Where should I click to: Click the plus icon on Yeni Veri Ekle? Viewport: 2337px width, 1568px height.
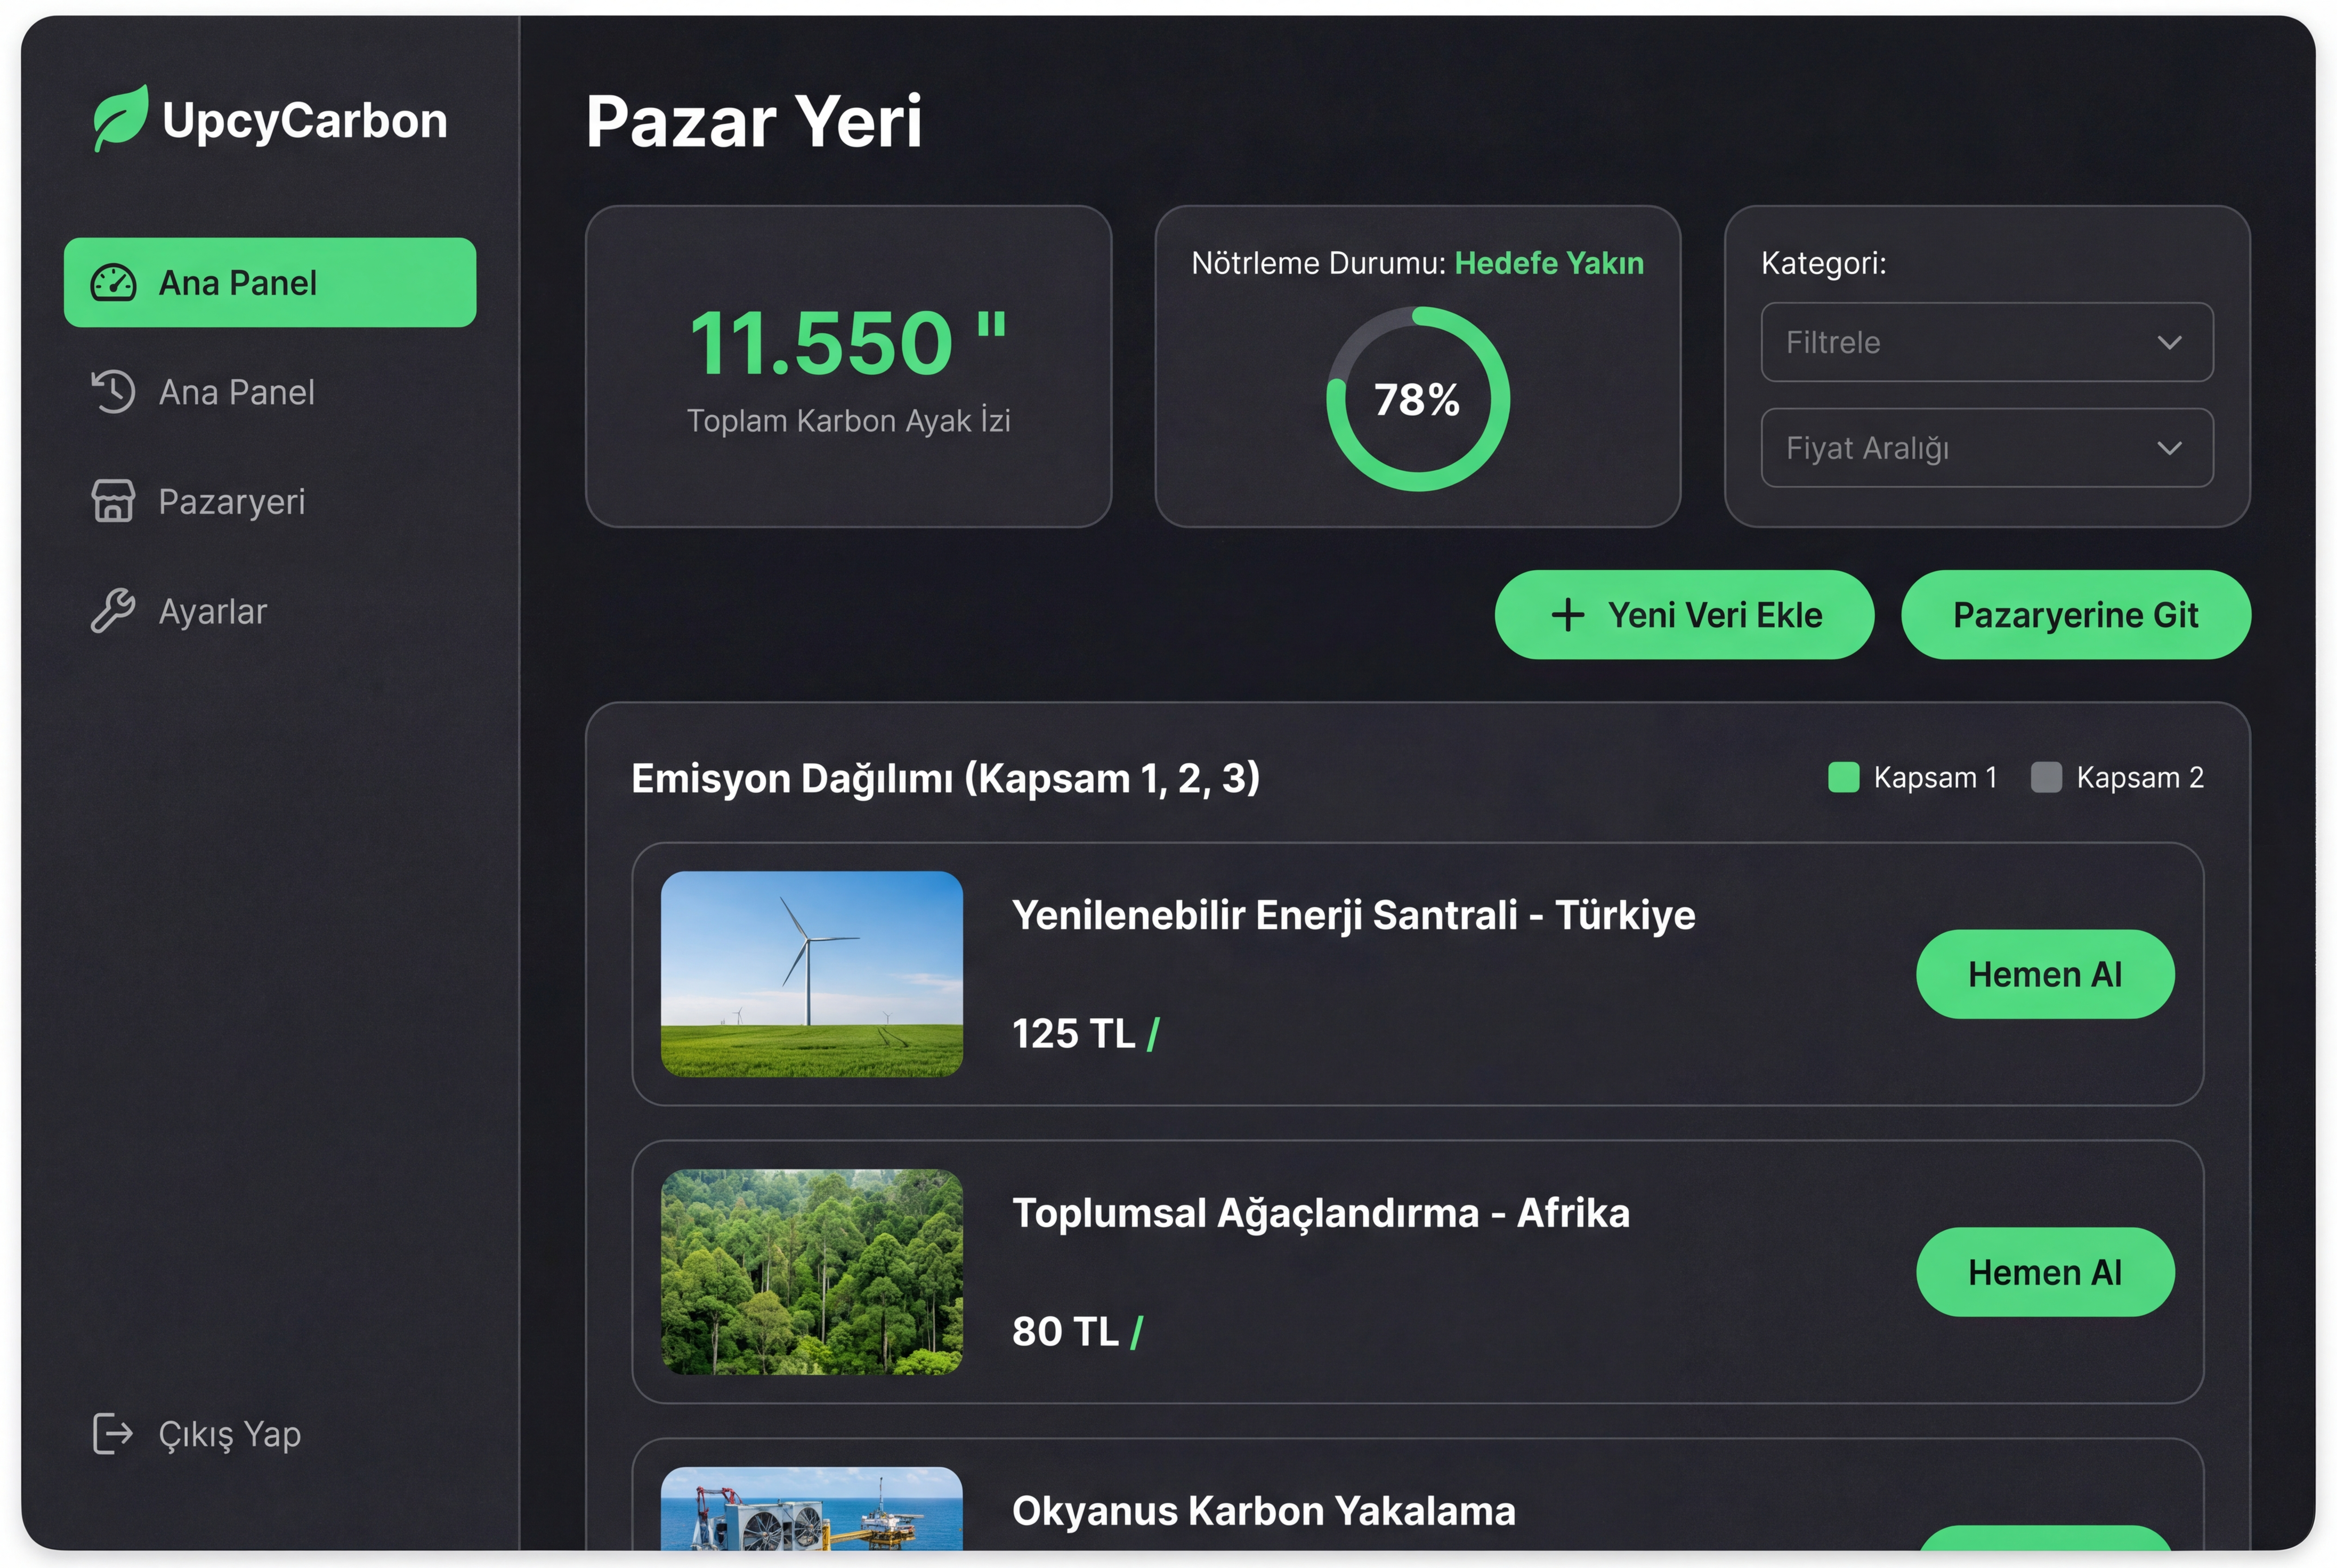click(1567, 615)
